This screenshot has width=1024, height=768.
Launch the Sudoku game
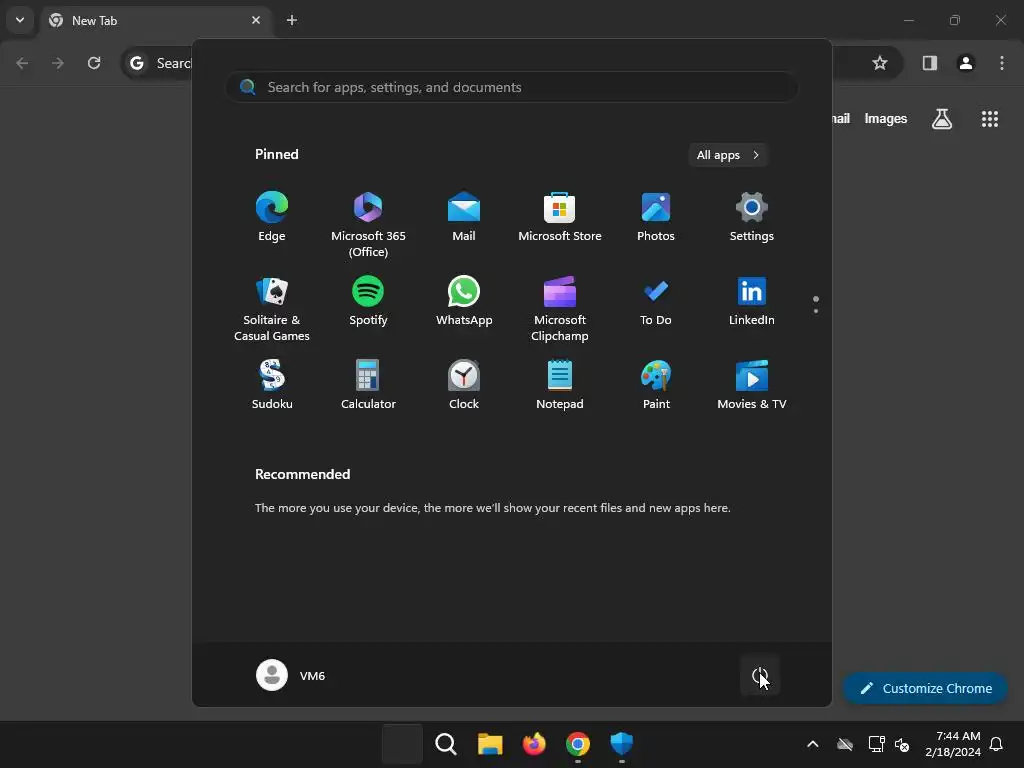tap(272, 385)
